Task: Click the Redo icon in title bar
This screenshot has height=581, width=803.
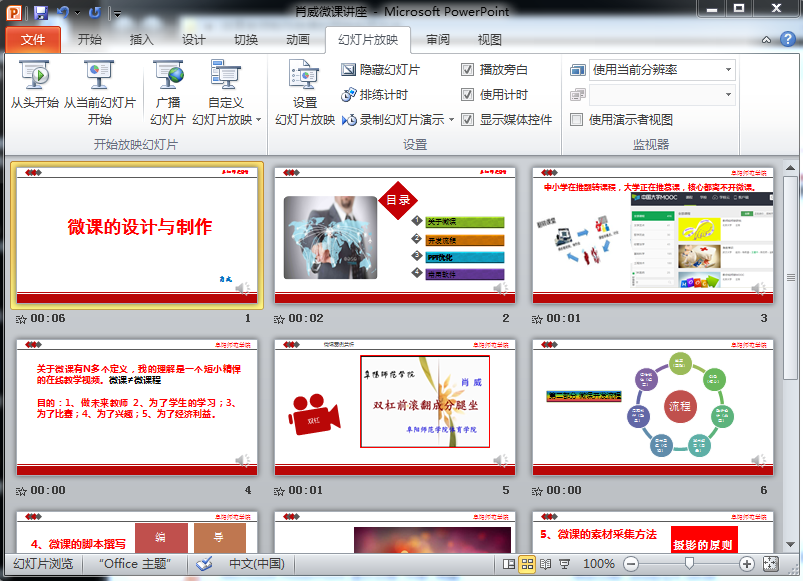Action: 95,12
